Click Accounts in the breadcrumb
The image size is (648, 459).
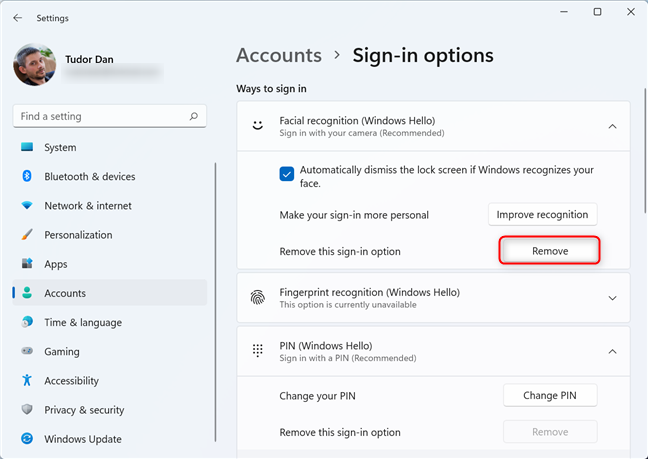pyautogui.click(x=279, y=55)
